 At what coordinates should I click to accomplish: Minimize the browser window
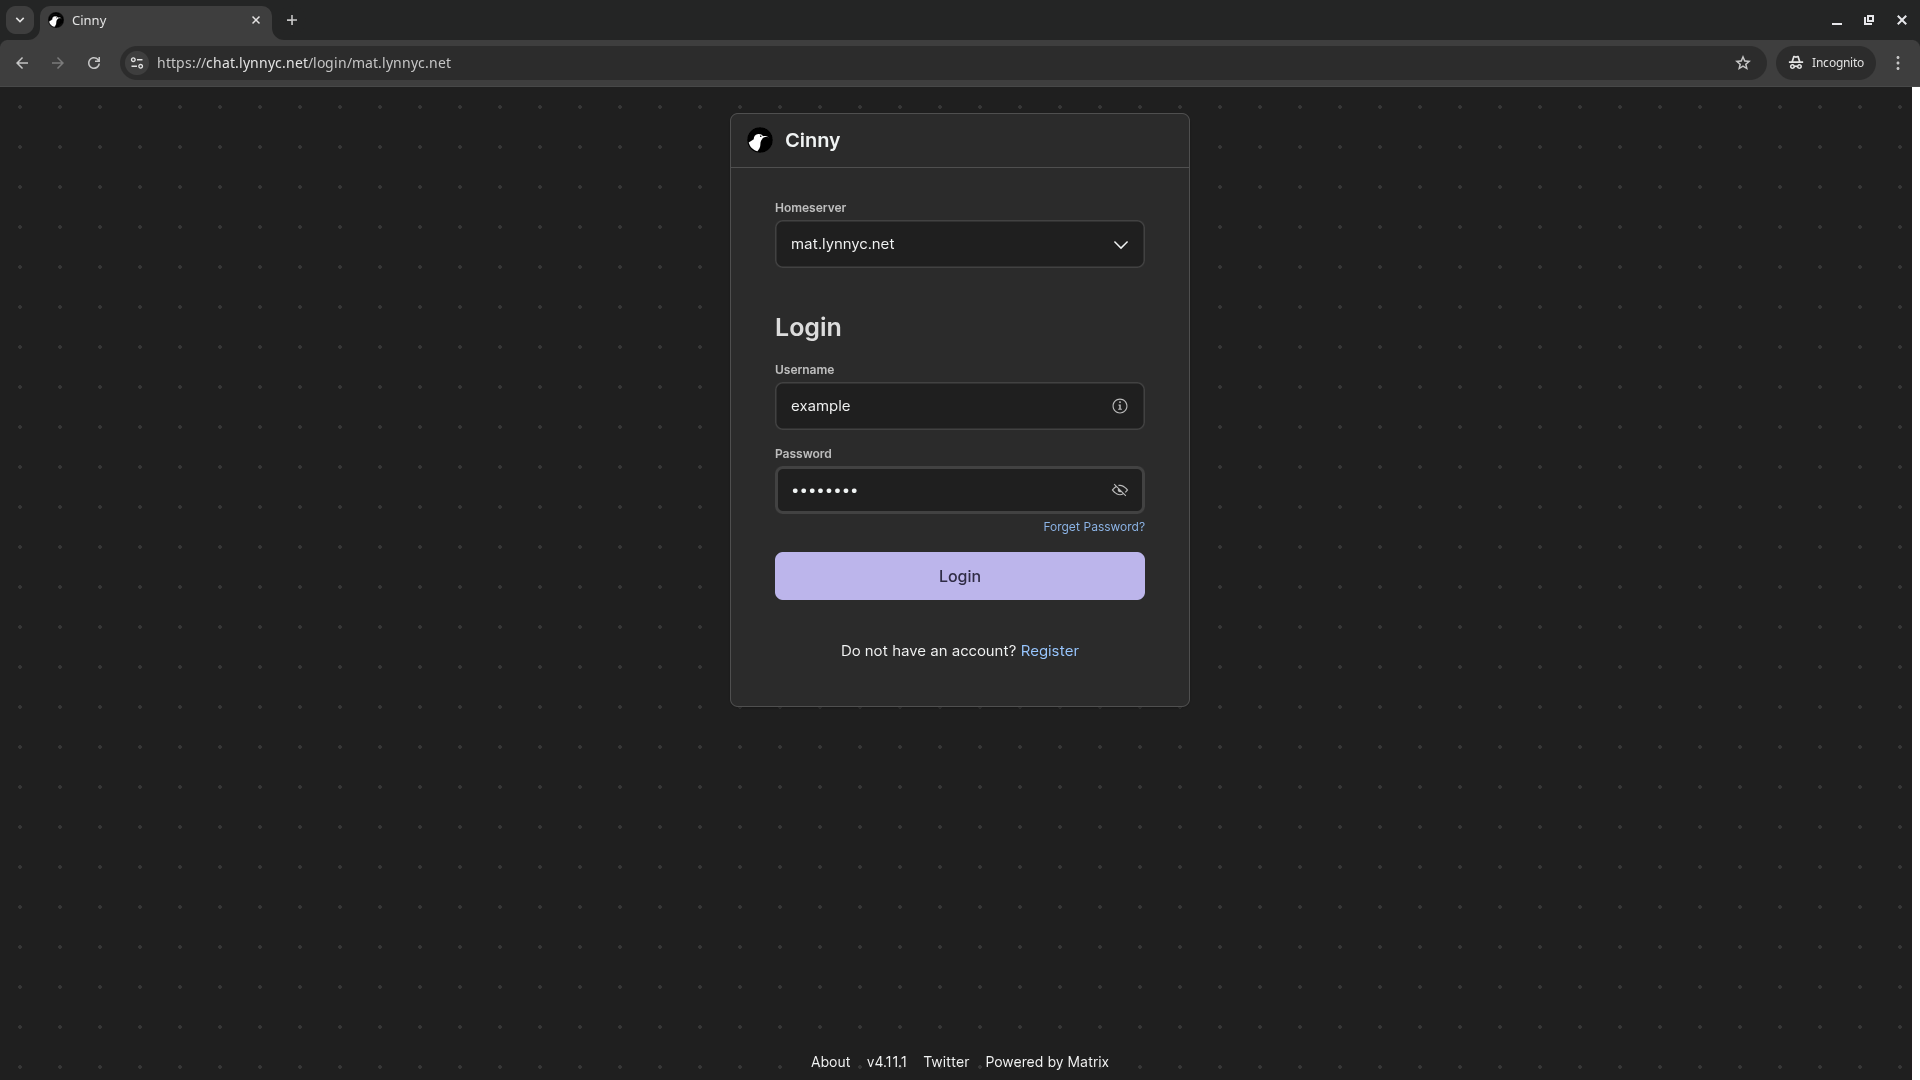[x=1837, y=20]
